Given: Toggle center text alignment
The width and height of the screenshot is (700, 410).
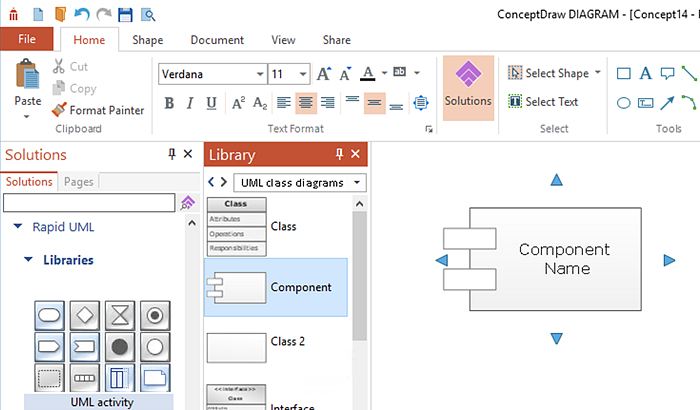Looking at the screenshot, I should point(306,103).
